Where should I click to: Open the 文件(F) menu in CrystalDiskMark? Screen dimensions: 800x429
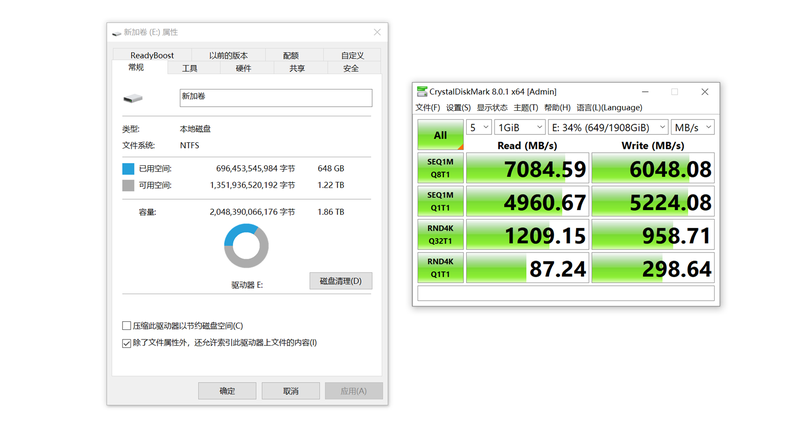pyautogui.click(x=428, y=108)
